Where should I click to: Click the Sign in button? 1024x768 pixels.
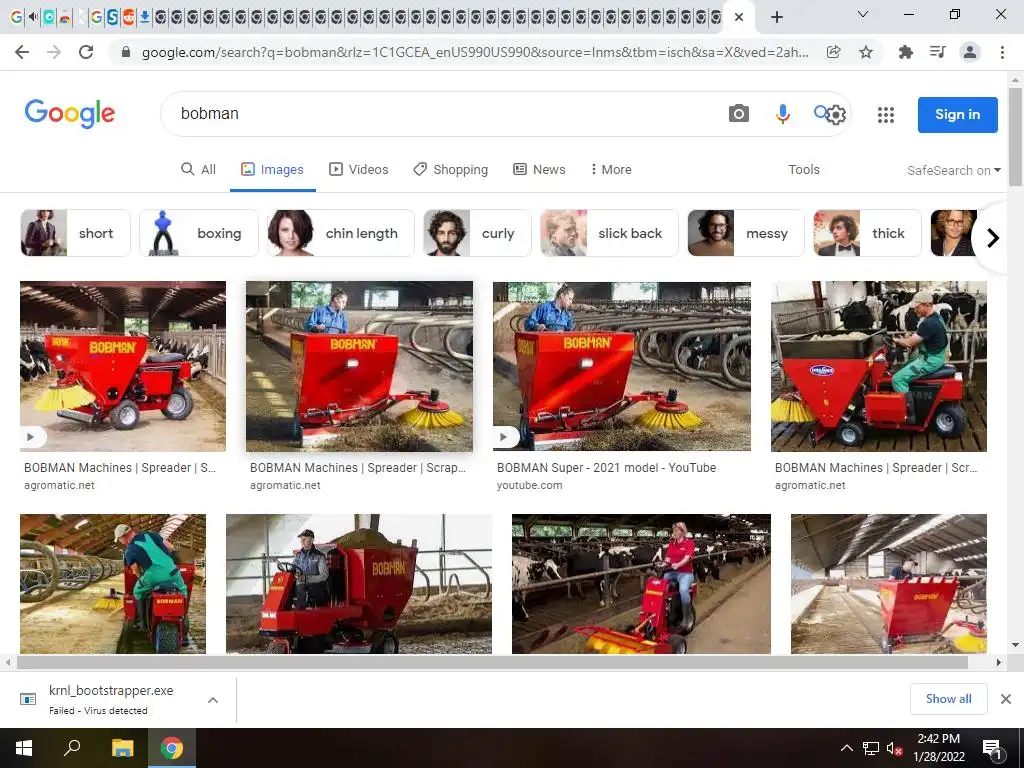coord(957,114)
